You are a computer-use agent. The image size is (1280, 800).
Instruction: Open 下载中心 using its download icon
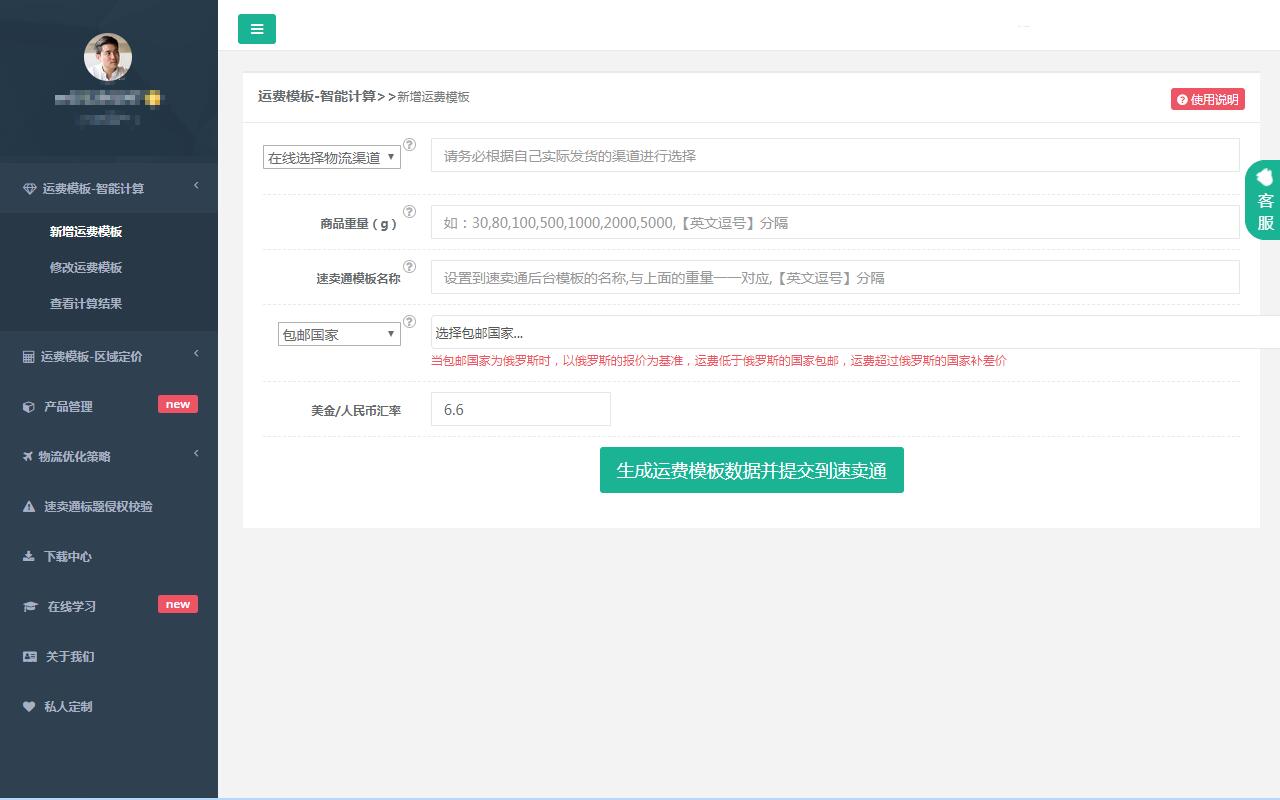point(29,557)
